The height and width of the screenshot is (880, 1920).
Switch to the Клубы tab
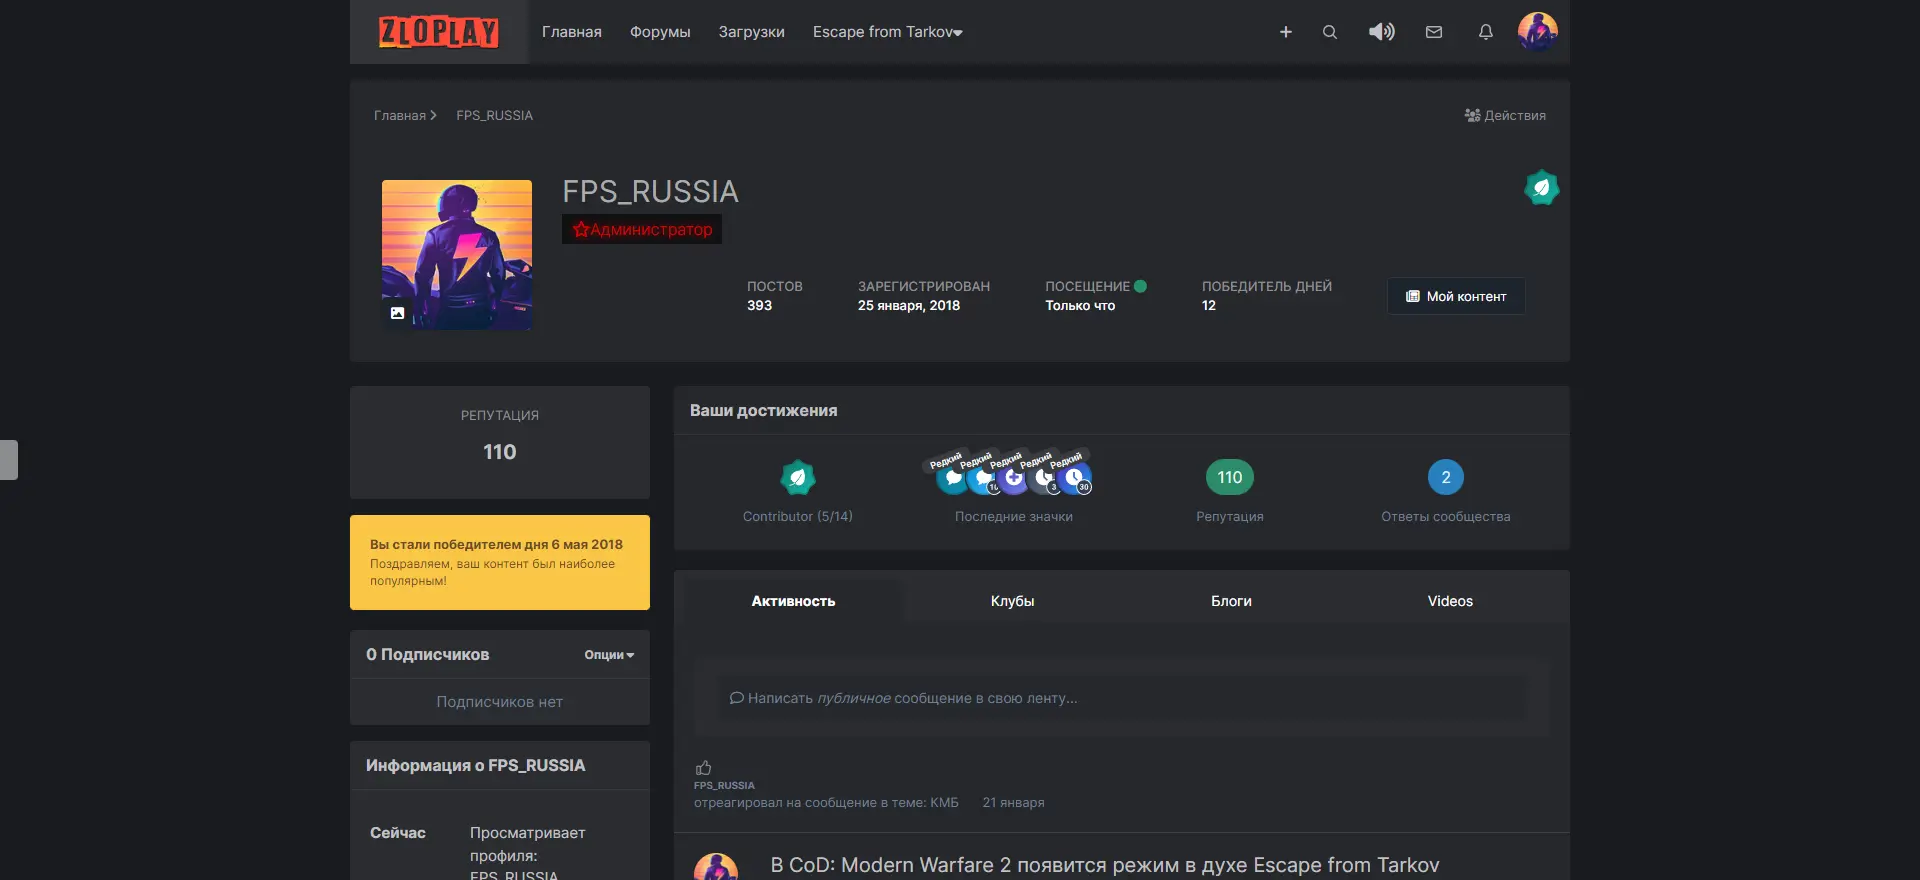pos(1012,601)
